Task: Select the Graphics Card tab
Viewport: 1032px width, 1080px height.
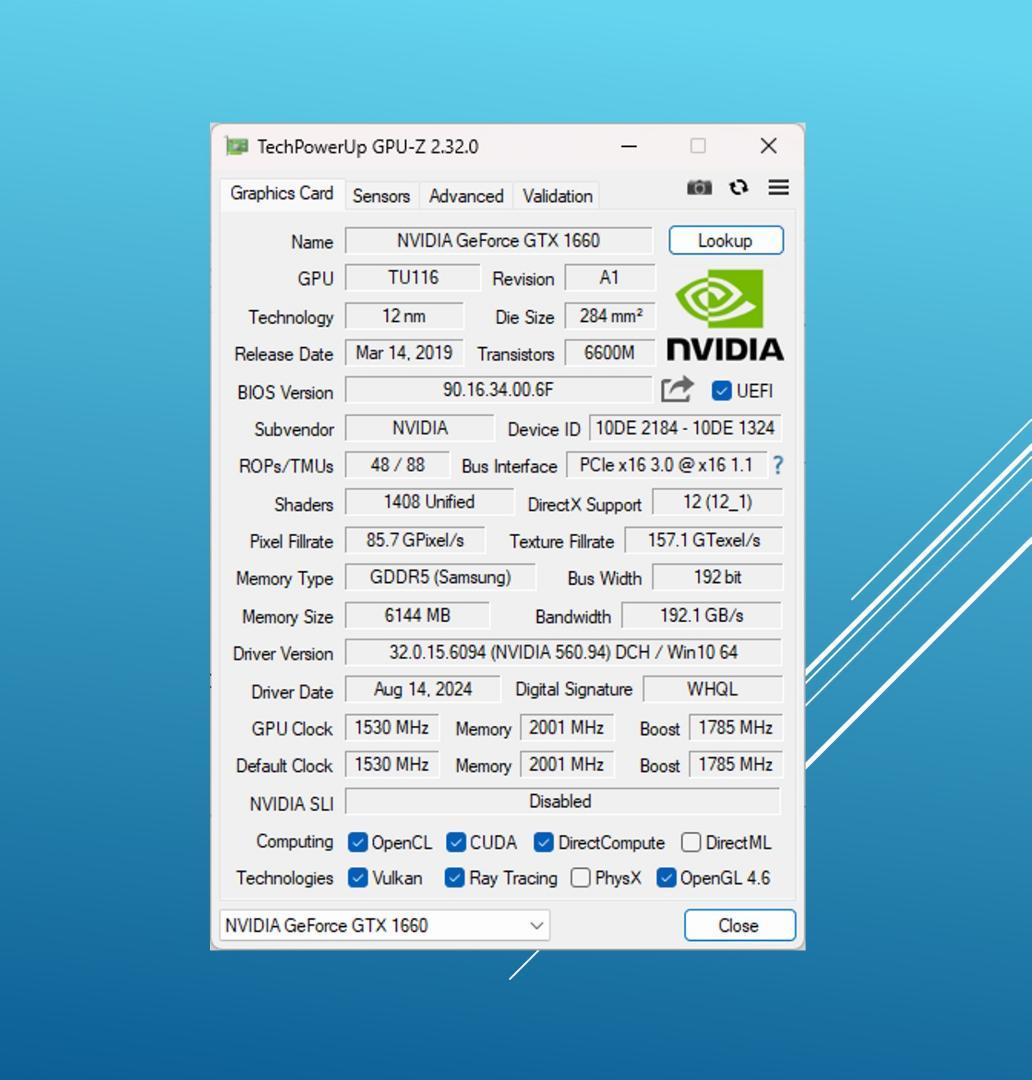Action: coord(282,194)
